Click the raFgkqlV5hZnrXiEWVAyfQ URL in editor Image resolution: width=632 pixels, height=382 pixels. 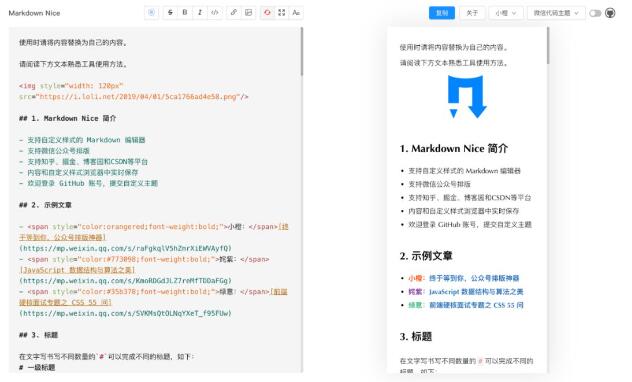click(125, 248)
